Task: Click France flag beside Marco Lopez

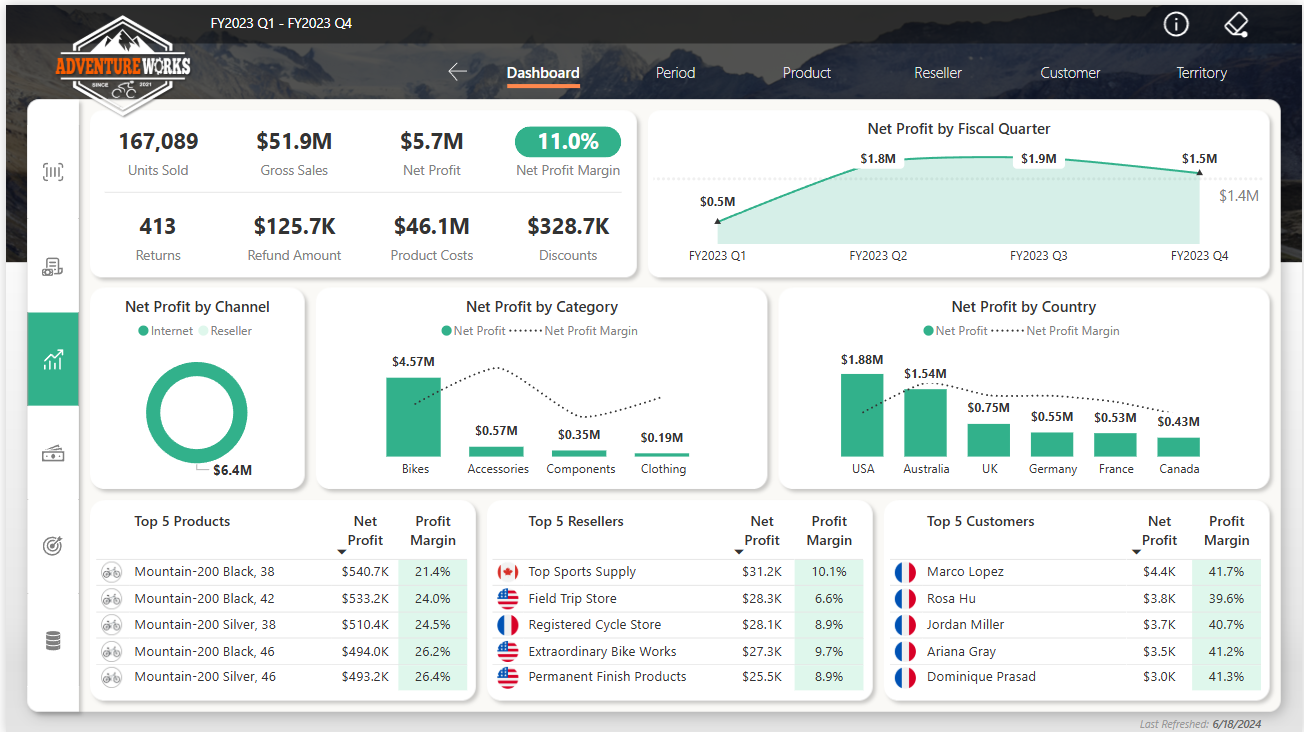Action: pyautogui.click(x=905, y=572)
